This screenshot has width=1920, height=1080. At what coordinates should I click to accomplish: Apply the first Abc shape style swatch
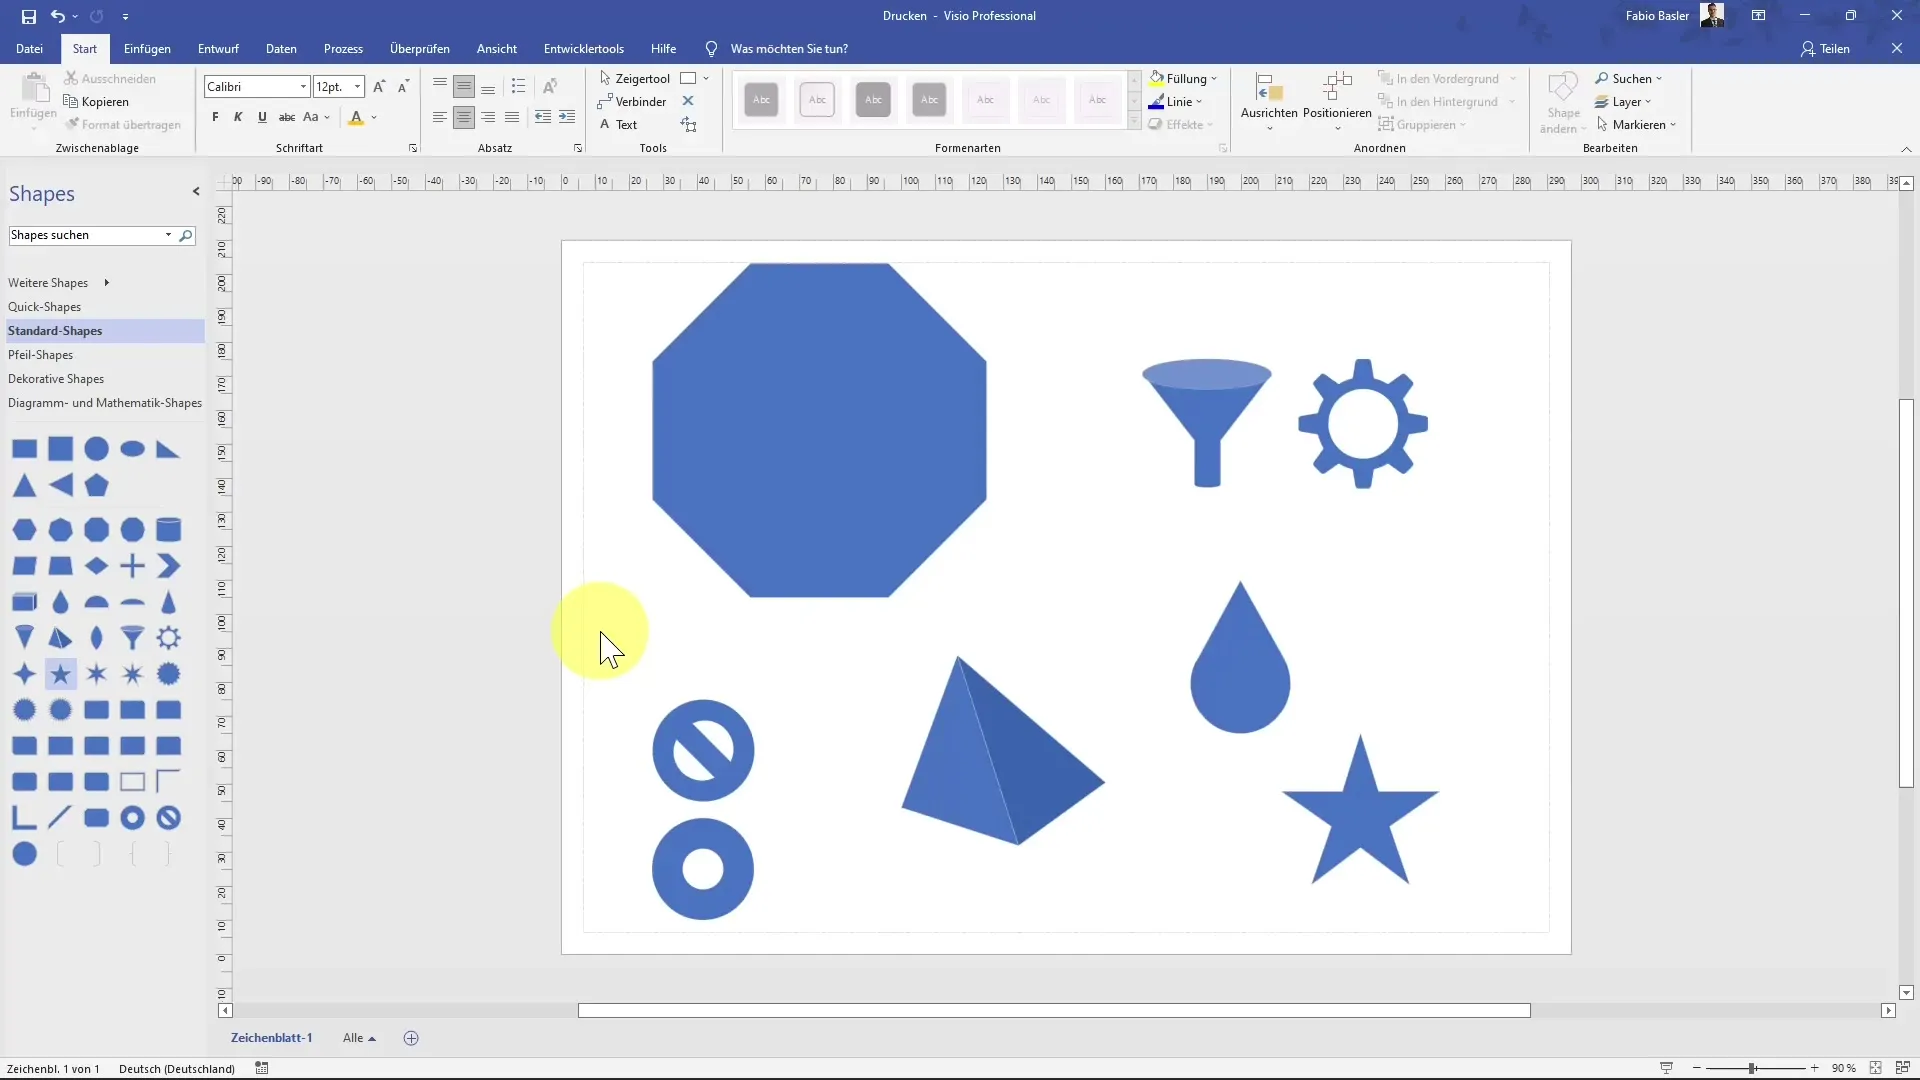(x=762, y=99)
